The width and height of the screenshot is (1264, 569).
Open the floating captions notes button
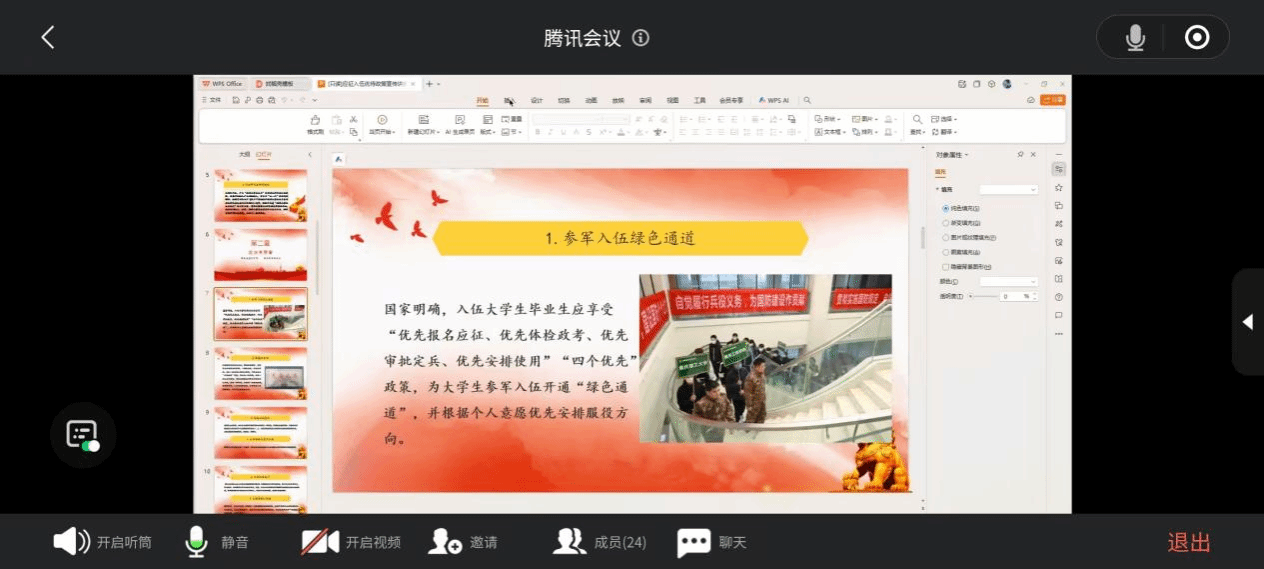(x=83, y=435)
